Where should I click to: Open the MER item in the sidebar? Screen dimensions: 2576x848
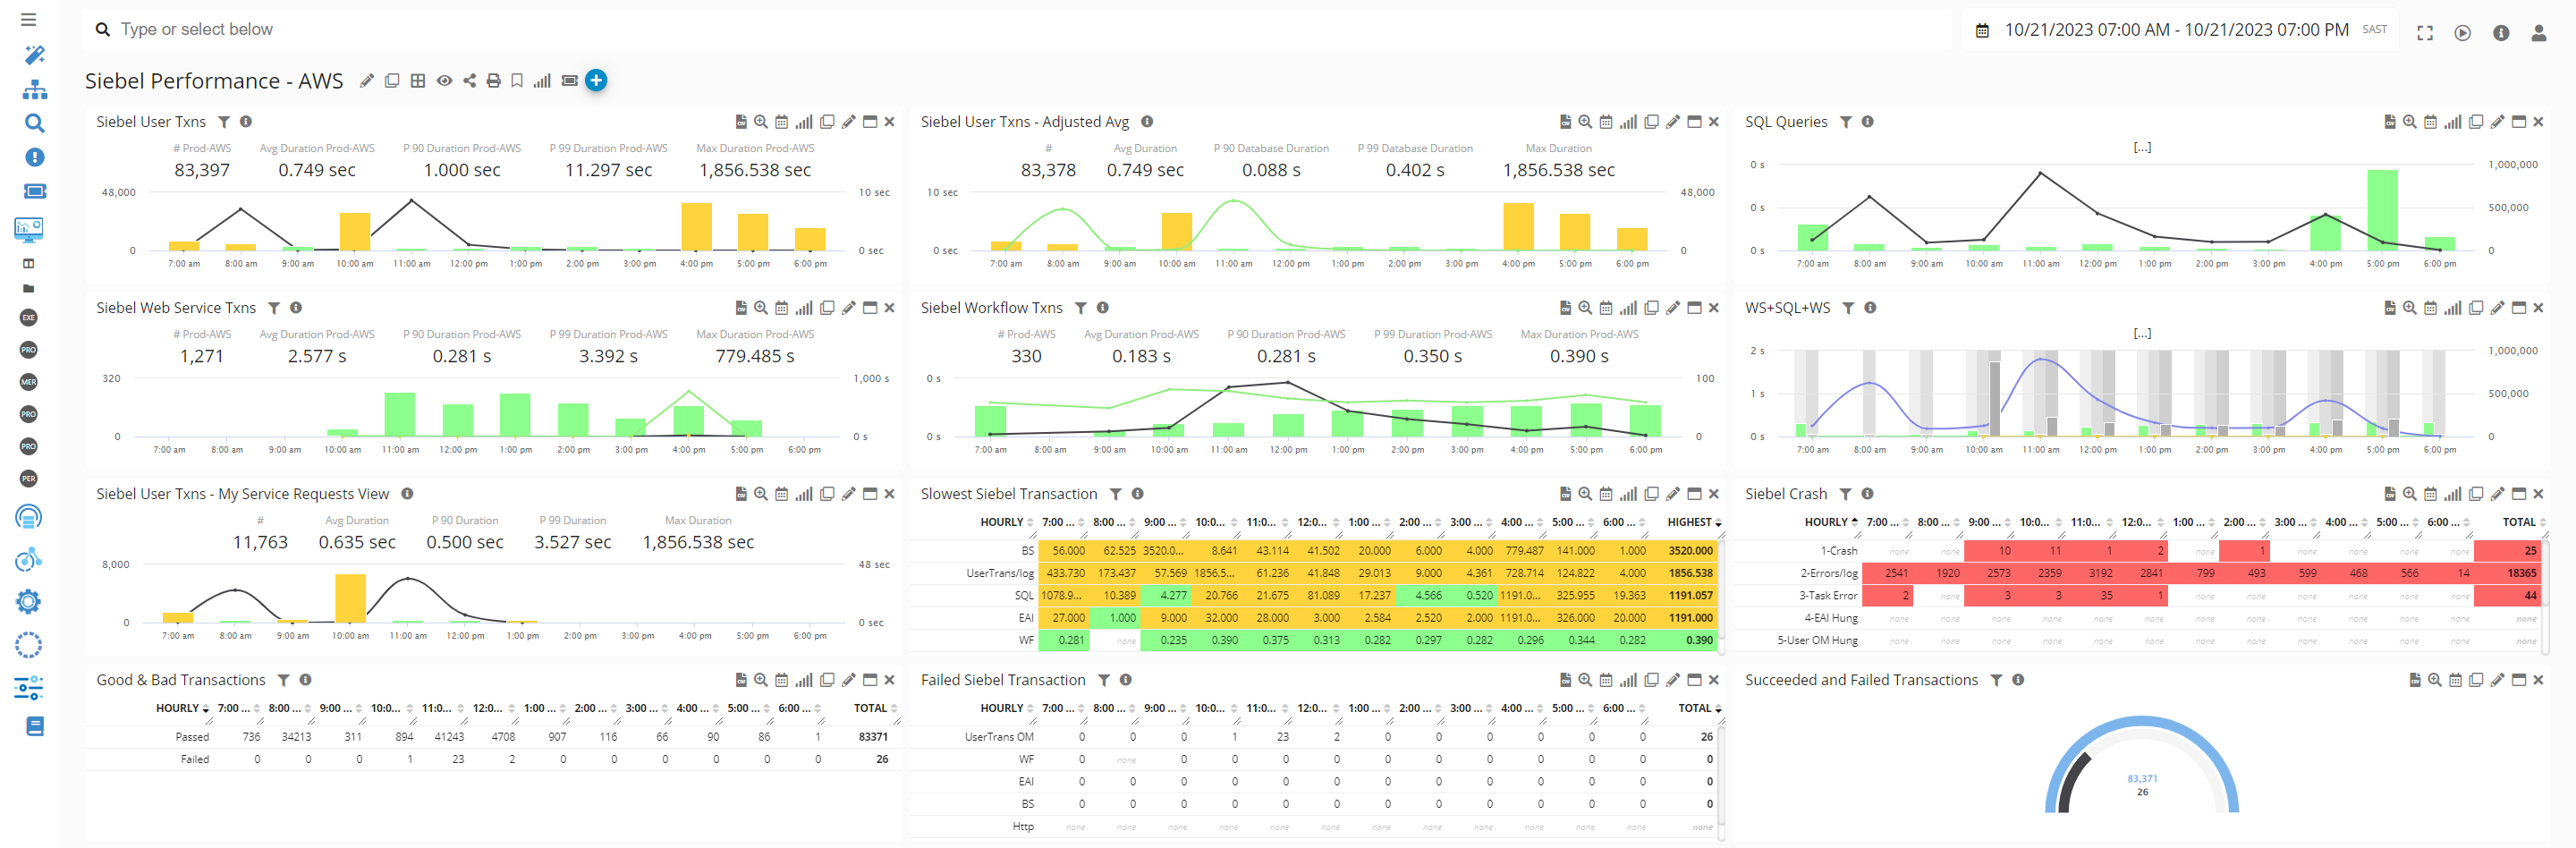(28, 382)
